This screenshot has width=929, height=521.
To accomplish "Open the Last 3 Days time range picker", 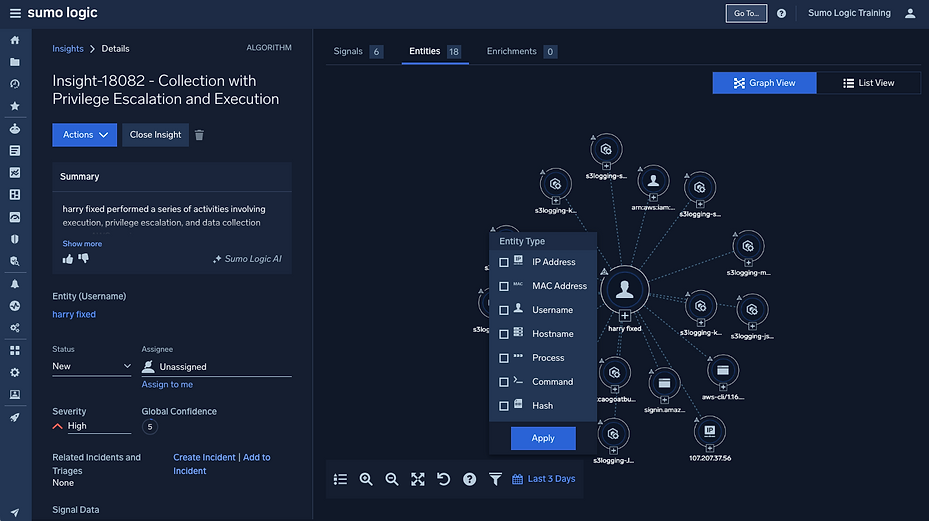I will 544,479.
